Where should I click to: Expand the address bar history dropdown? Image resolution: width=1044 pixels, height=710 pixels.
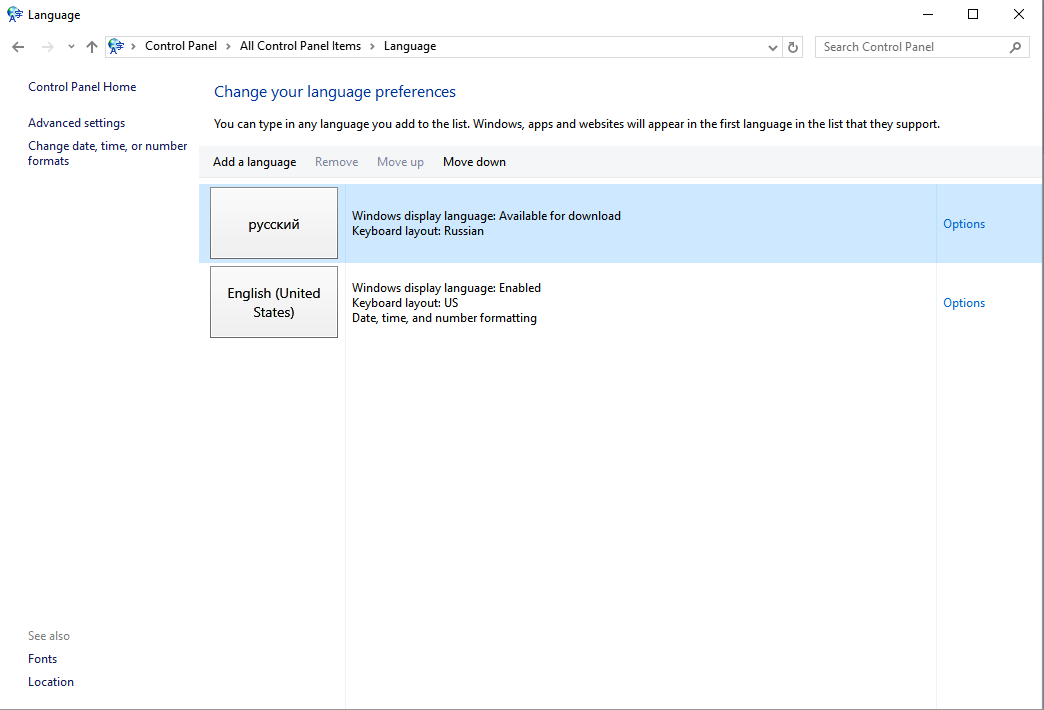[x=772, y=47]
